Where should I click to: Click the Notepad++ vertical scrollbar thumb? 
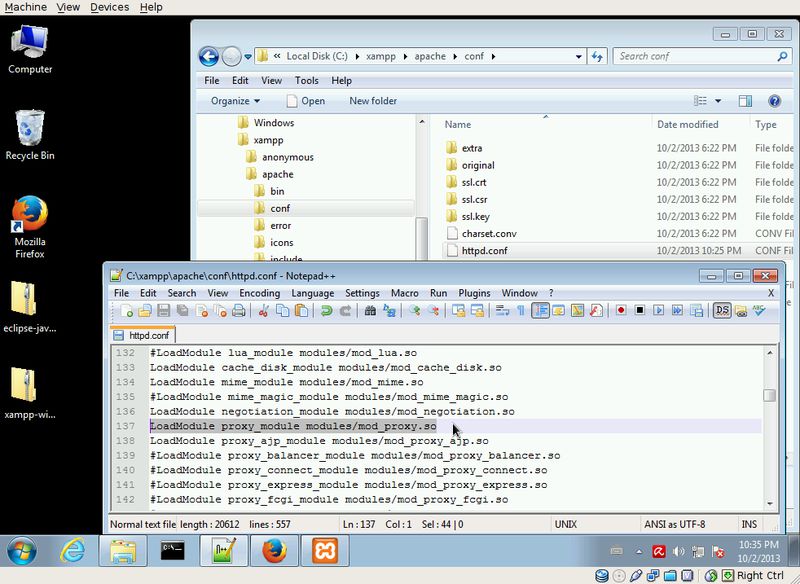769,395
